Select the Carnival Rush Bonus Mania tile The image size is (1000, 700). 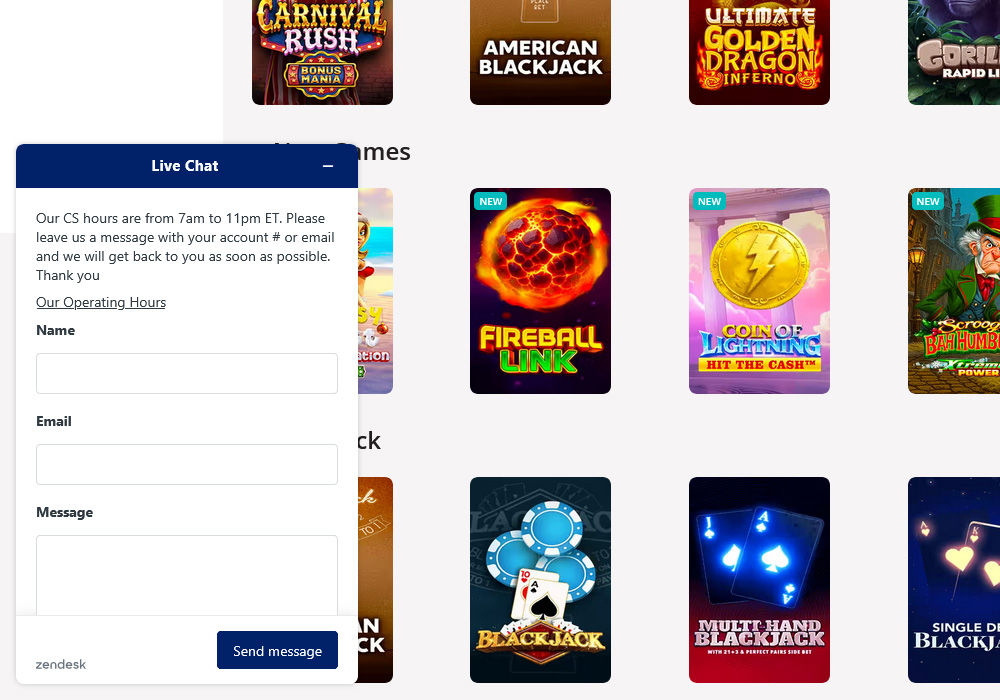(322, 52)
